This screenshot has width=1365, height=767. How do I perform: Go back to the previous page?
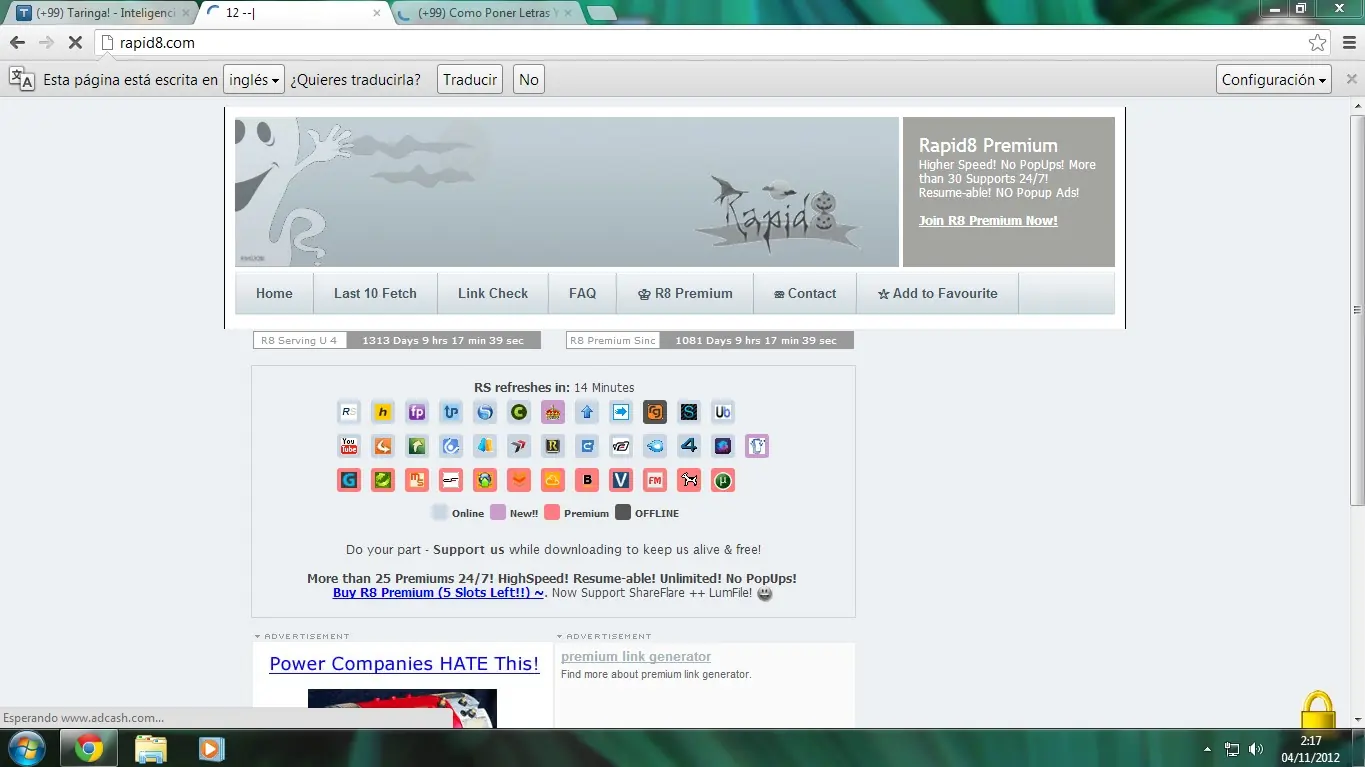(17, 43)
